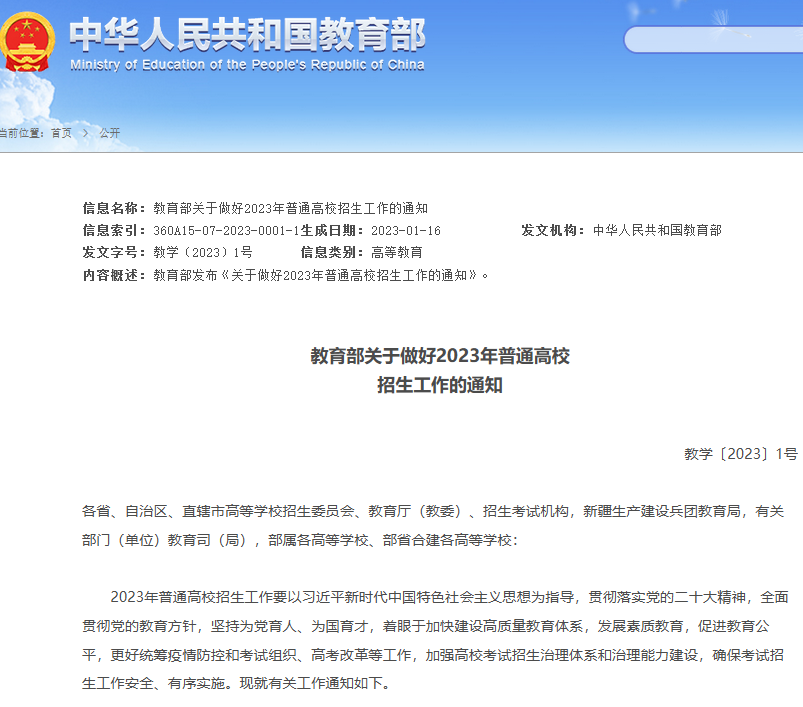Click the 发文字号 label
This screenshot has width=803, height=707.
[114, 252]
